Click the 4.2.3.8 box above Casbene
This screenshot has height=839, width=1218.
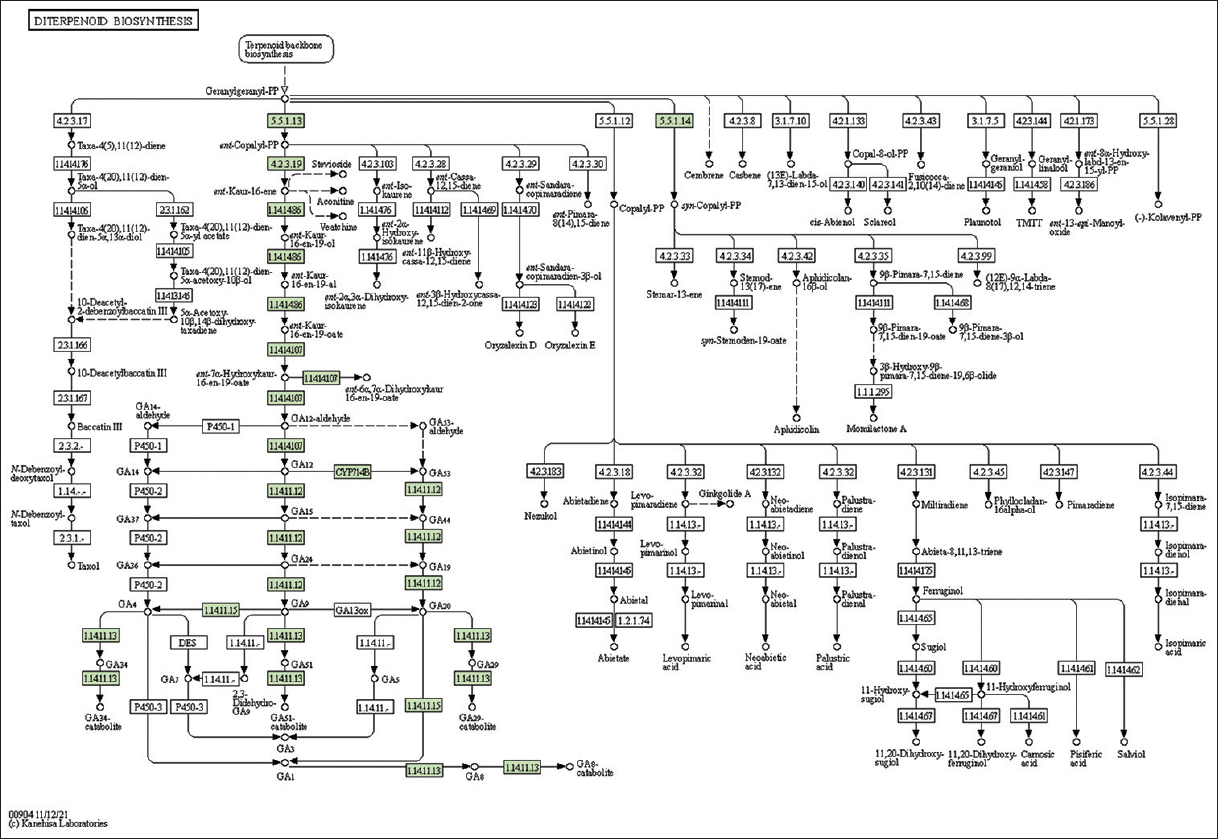pos(742,121)
